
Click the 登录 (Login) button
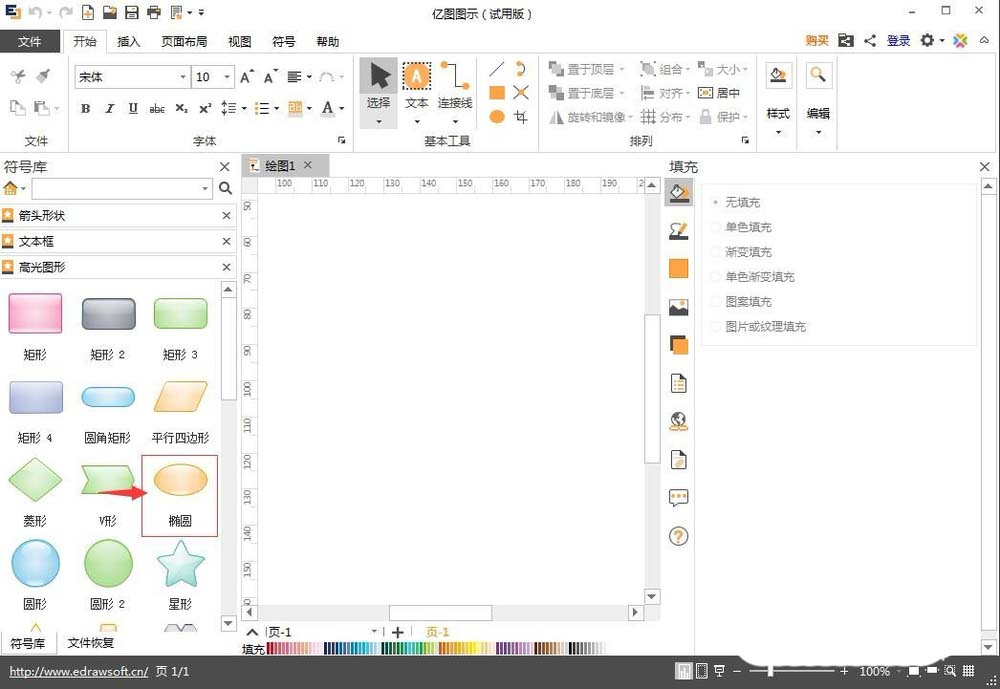(x=898, y=41)
